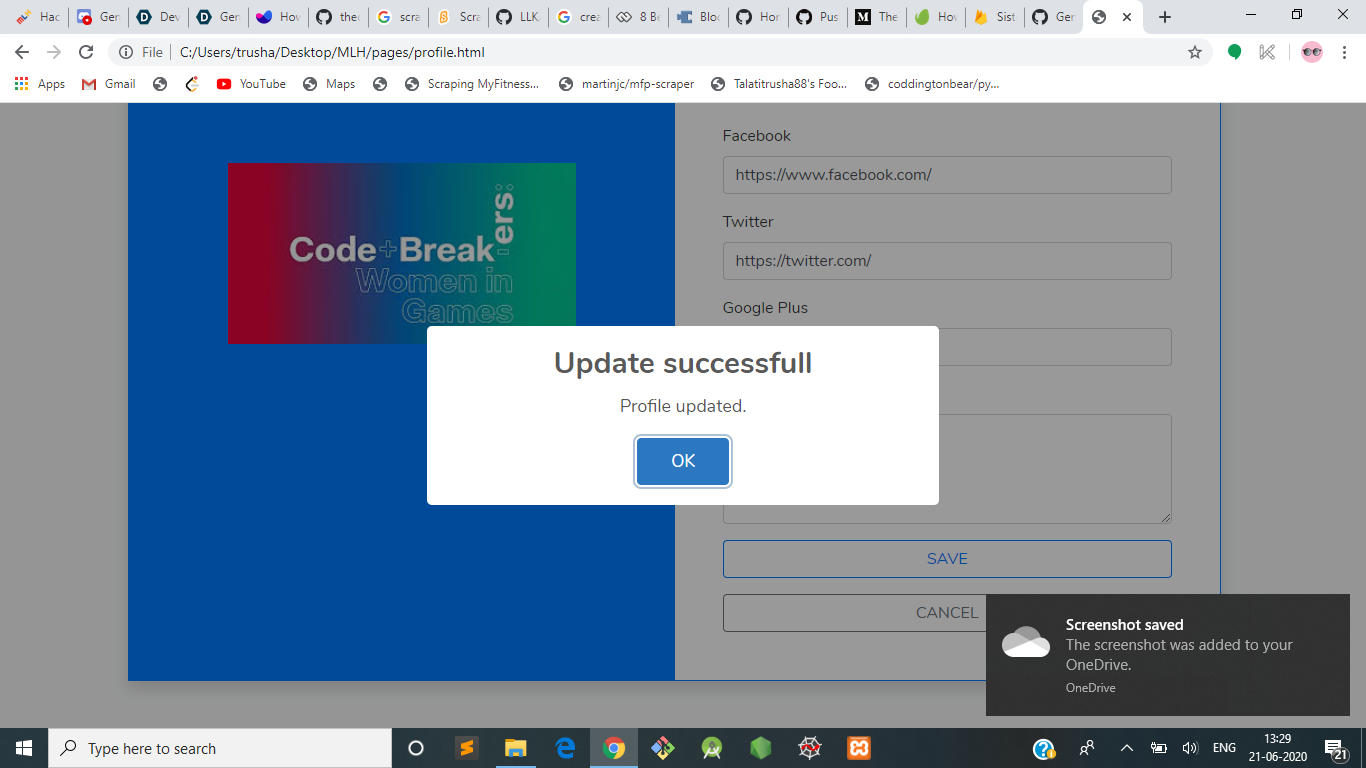
Task: Switch to the 'Hac' first tab
Action: pos(38,17)
